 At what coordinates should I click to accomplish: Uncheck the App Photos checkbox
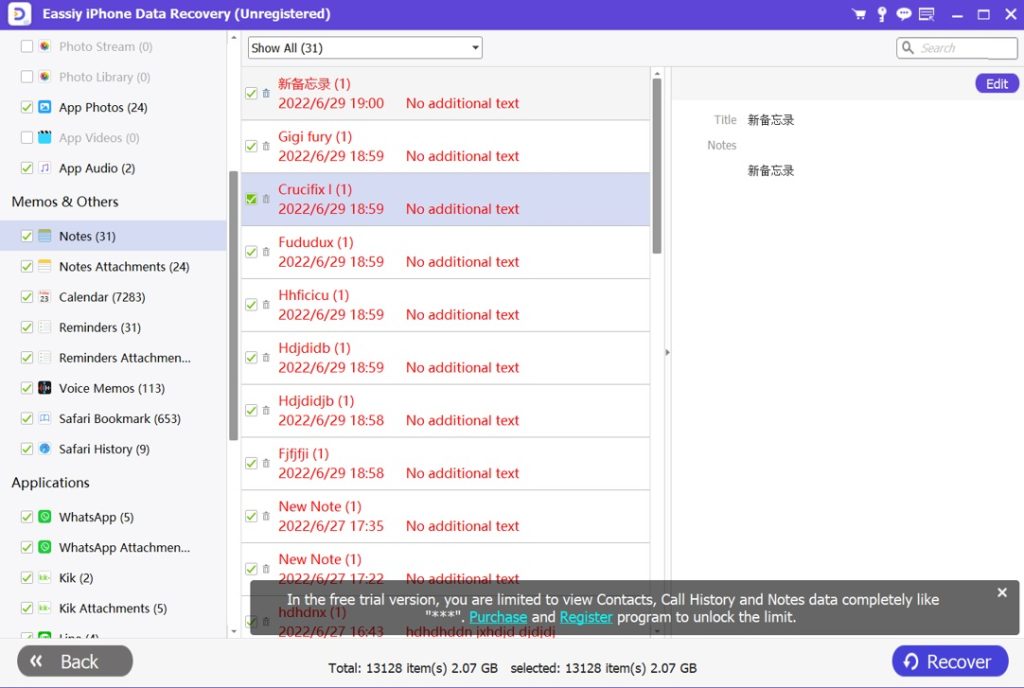[27, 107]
